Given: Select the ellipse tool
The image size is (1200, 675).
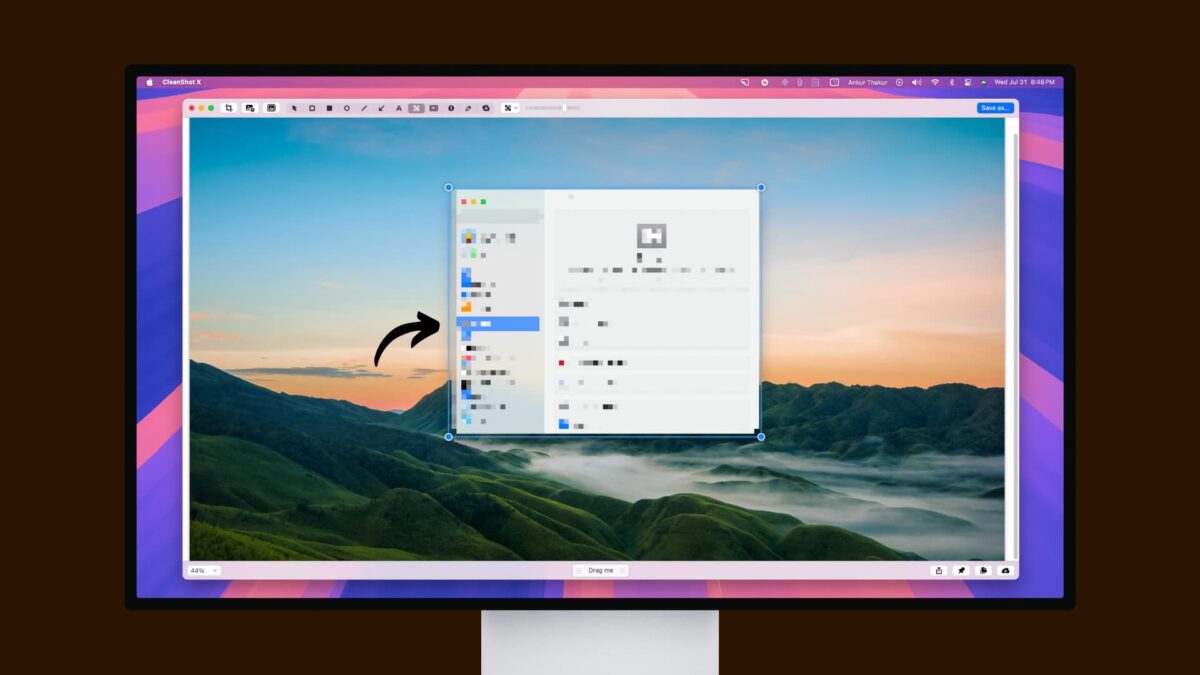Looking at the screenshot, I should tap(347, 108).
